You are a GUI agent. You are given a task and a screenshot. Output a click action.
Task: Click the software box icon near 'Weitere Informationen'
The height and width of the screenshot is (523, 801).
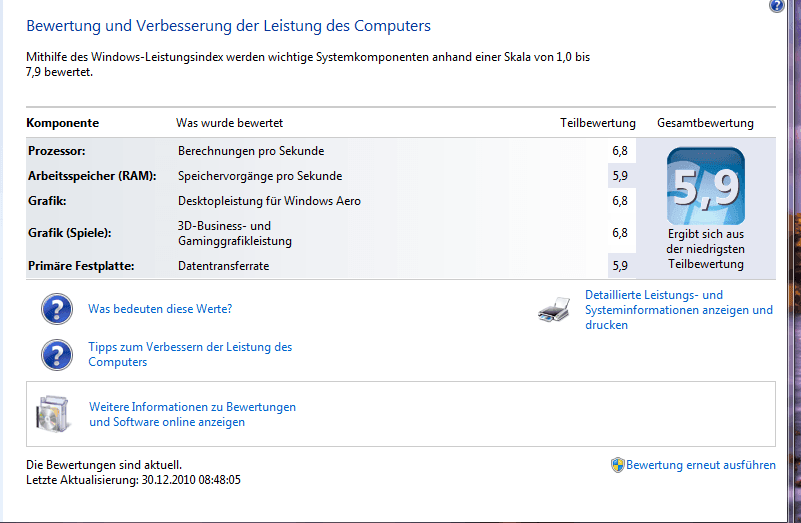tap(53, 413)
